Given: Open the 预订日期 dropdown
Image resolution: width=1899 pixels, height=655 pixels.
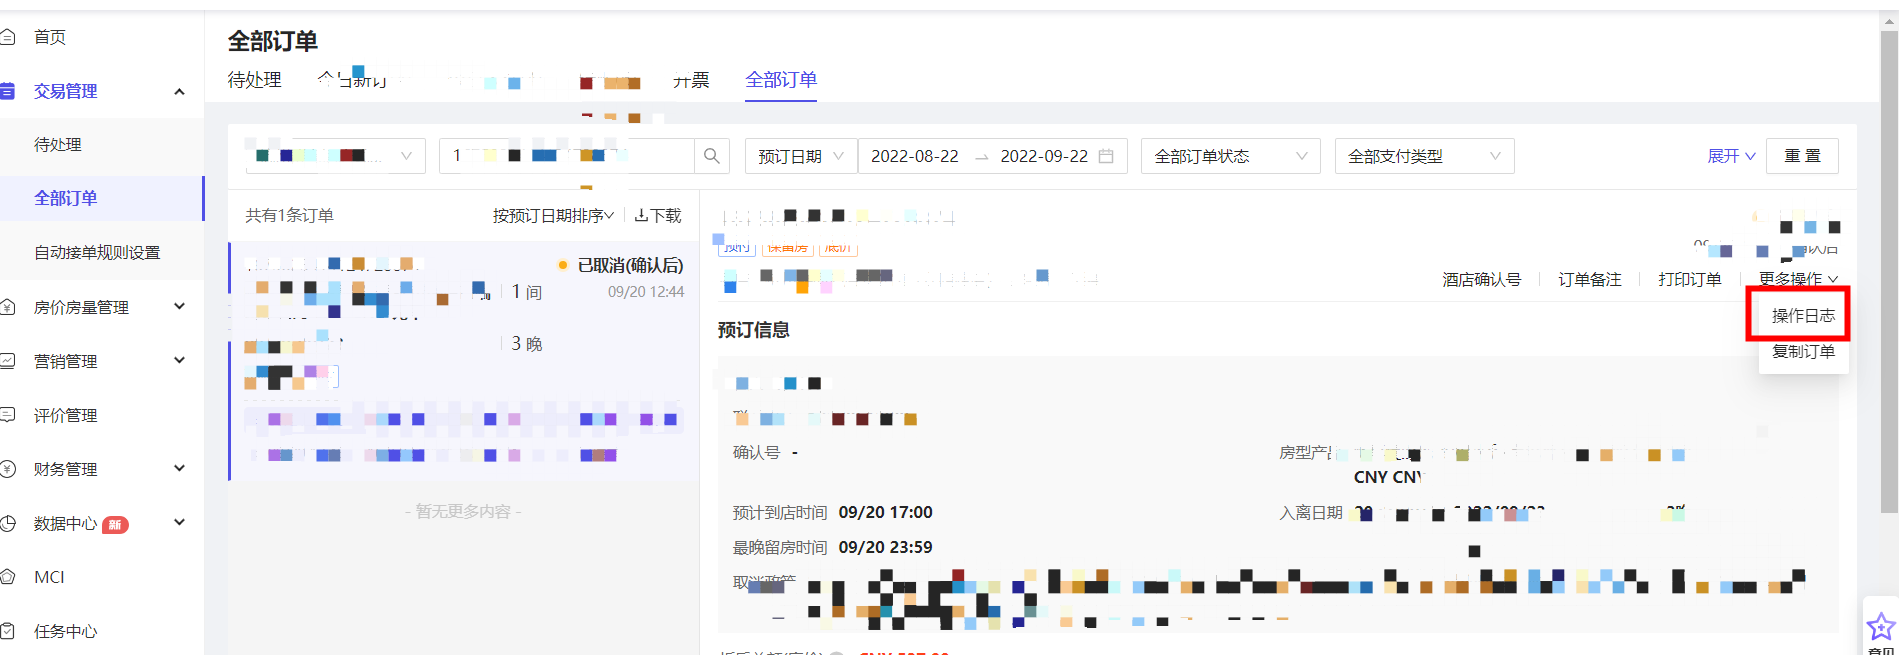Looking at the screenshot, I should [800, 156].
